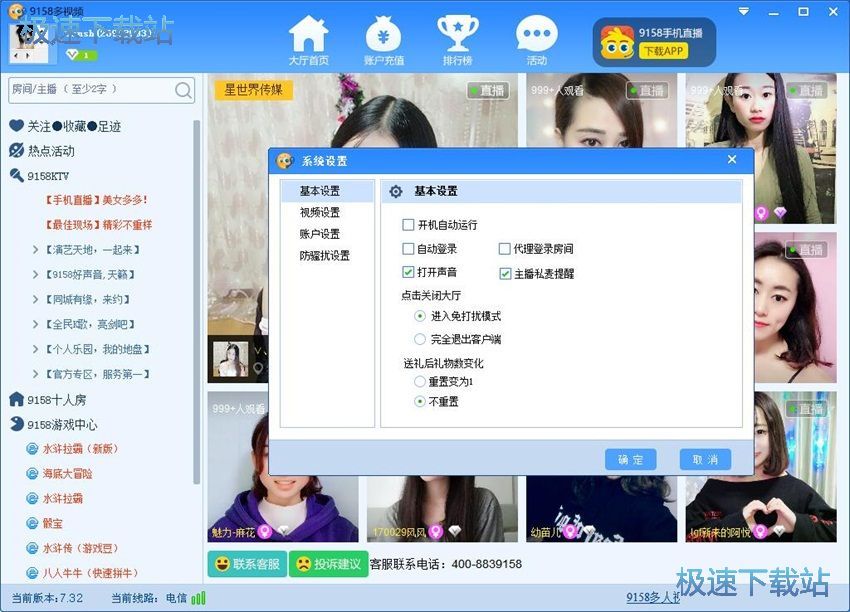Screen dimensions: 850x612
Task: Open the 活动 chat bubble icon
Action: (536, 41)
